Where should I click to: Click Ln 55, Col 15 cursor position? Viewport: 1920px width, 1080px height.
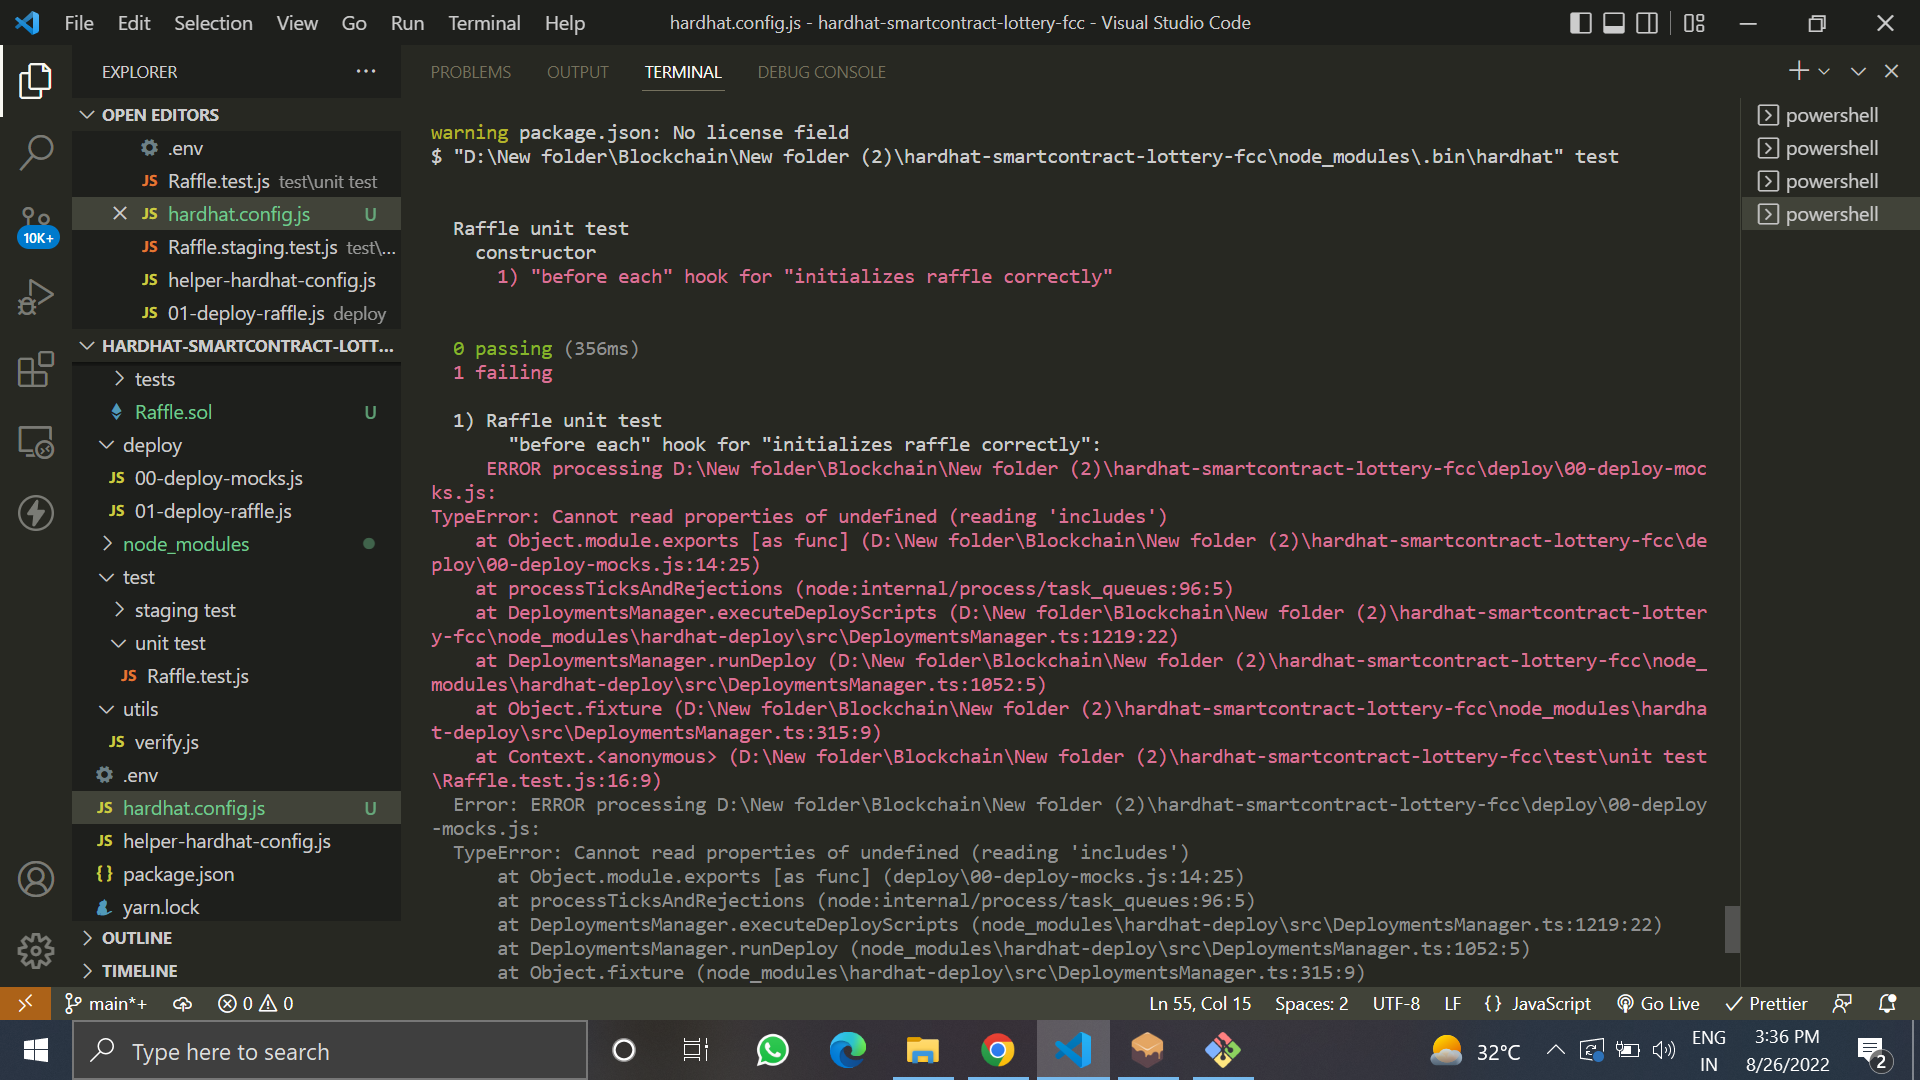[1199, 1003]
